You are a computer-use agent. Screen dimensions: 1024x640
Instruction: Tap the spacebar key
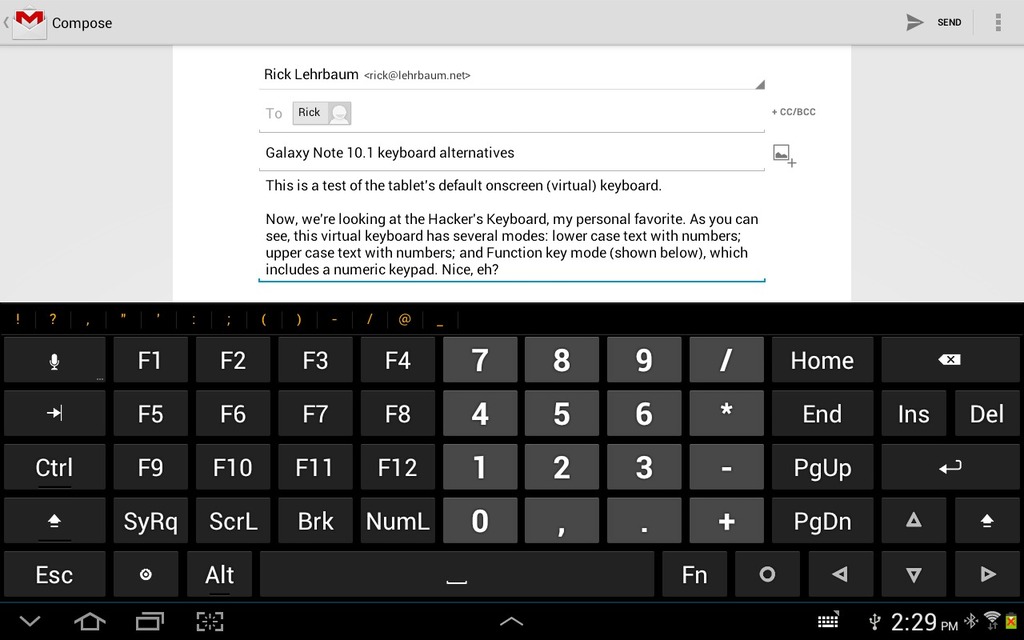(x=456, y=574)
